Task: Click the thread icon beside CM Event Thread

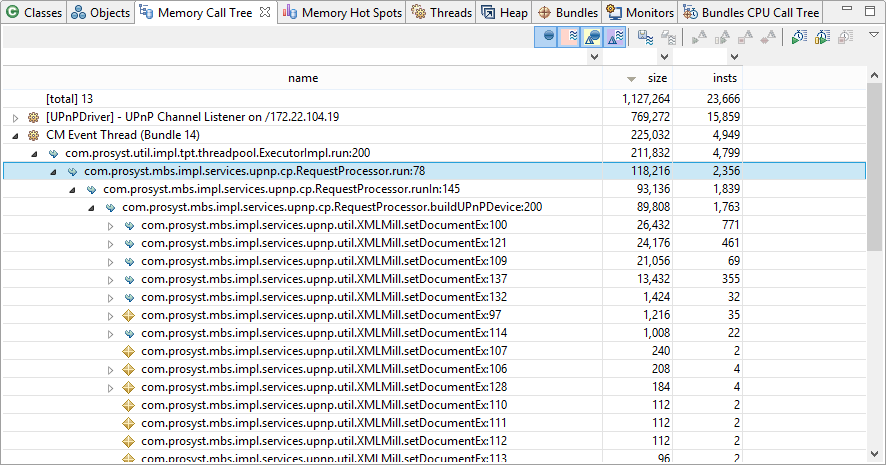Action: point(33,135)
